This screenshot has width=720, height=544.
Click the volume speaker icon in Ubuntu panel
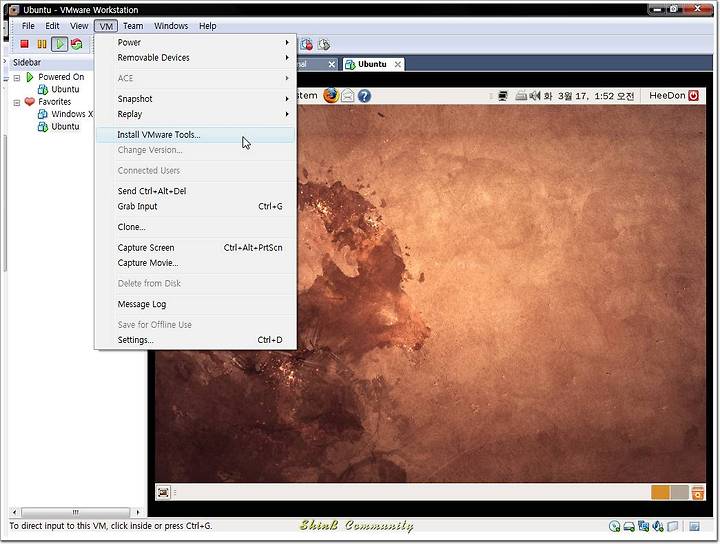[535, 96]
